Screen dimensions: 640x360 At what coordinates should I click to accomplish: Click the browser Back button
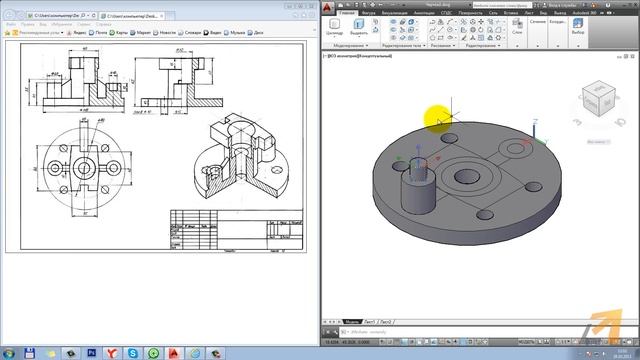coord(9,15)
